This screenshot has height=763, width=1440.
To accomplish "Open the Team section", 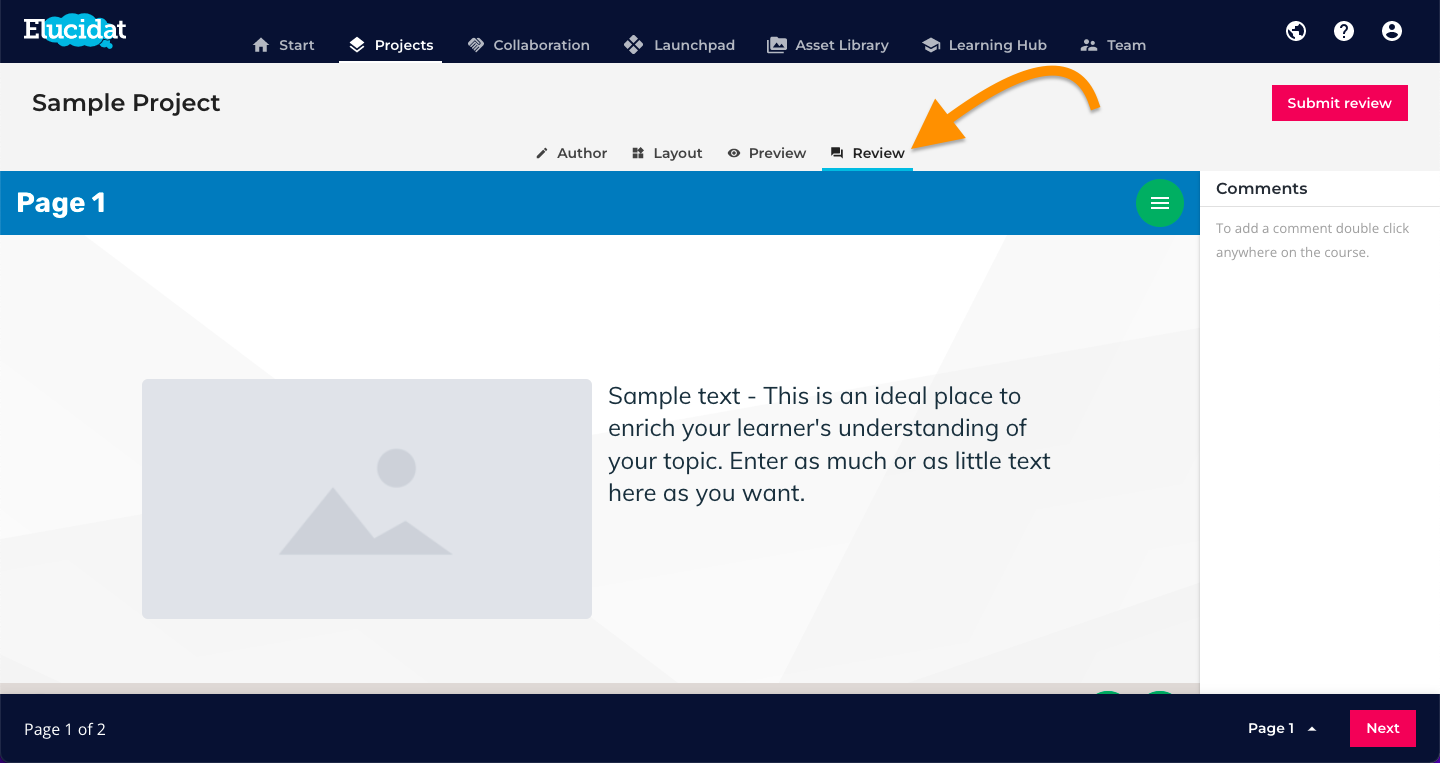I will [1113, 45].
